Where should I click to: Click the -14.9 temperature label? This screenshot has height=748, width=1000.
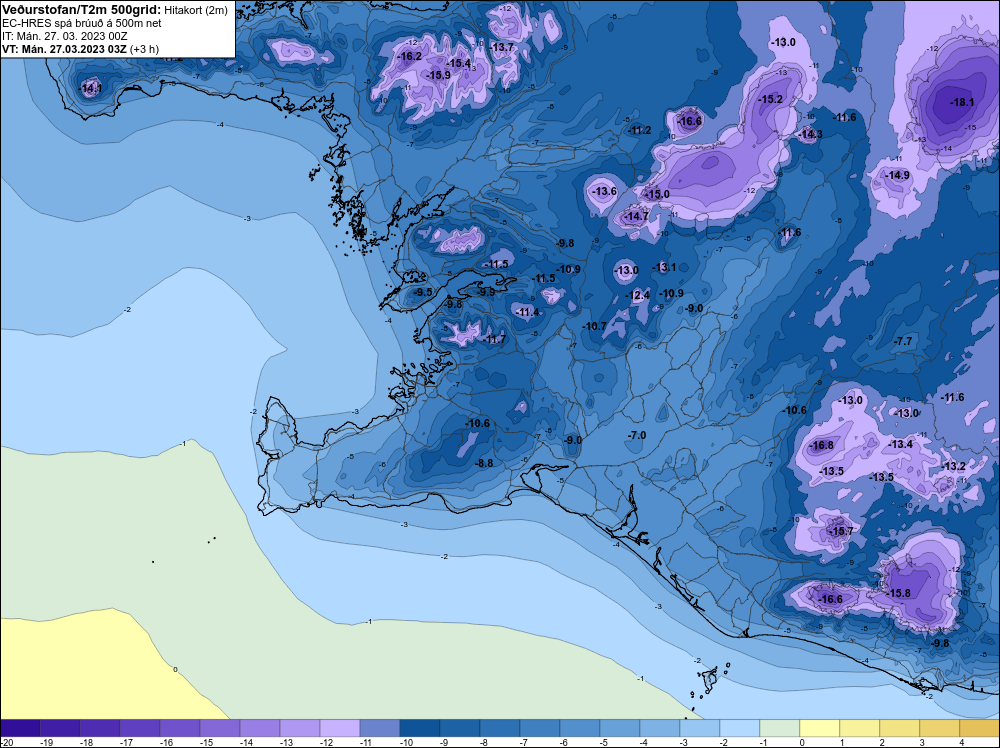click(x=898, y=175)
